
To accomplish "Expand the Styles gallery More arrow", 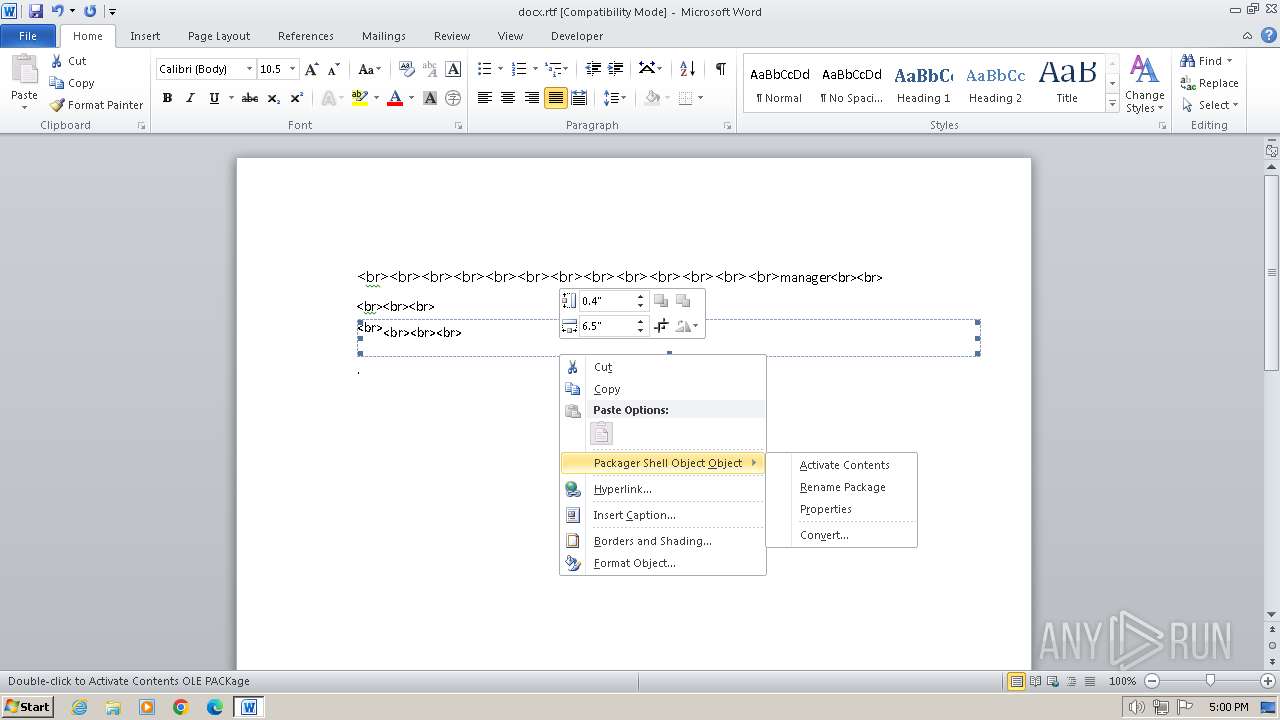I will click(1112, 104).
